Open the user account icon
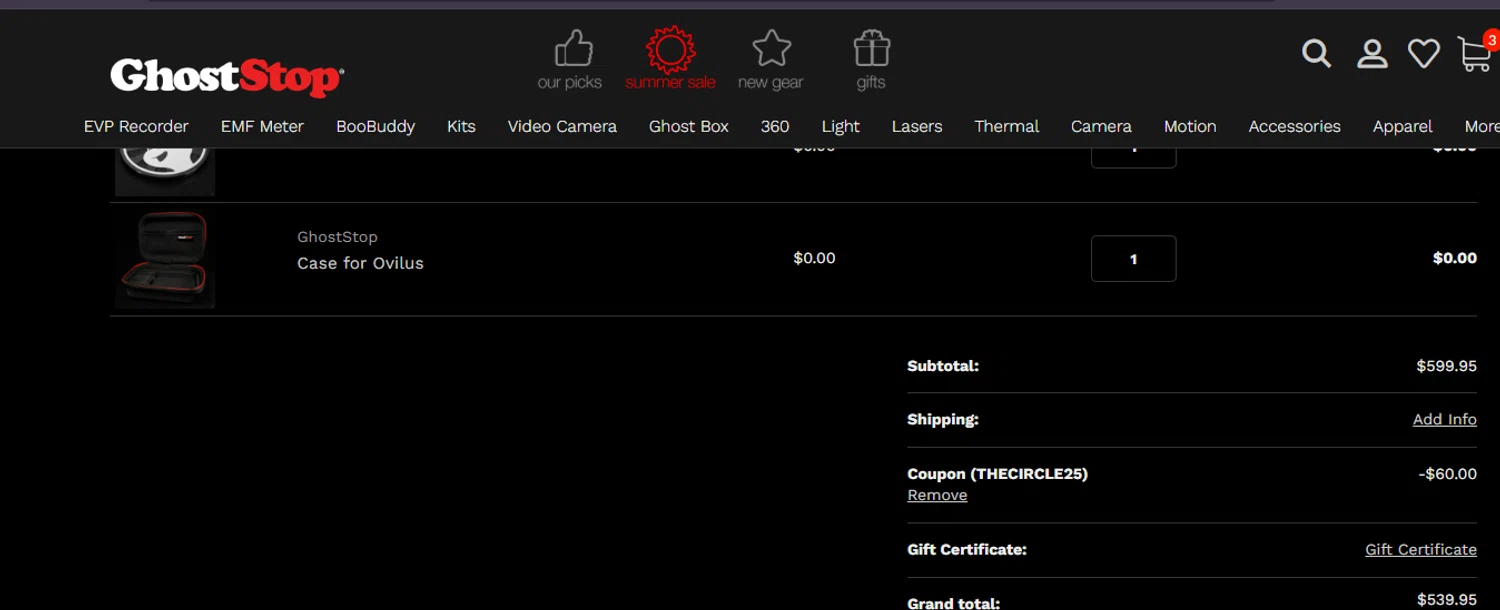This screenshot has width=1500, height=610. (1372, 54)
